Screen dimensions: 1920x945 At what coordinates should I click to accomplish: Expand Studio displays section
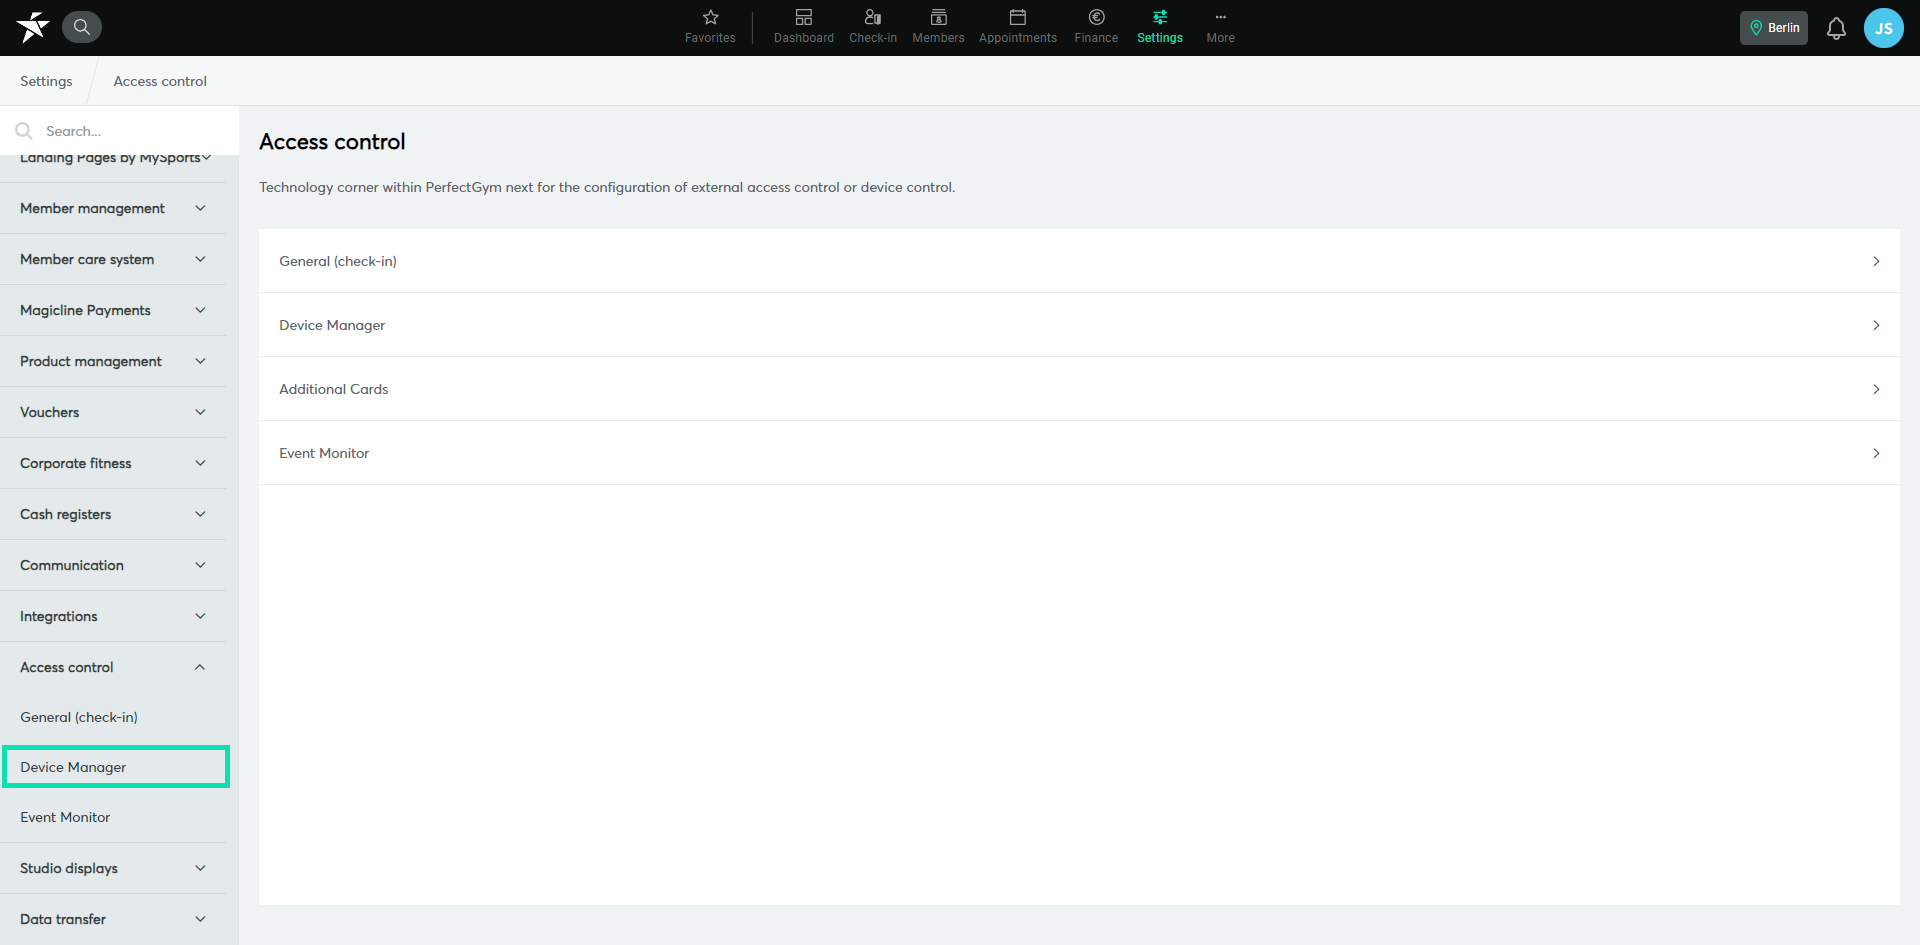(113, 868)
